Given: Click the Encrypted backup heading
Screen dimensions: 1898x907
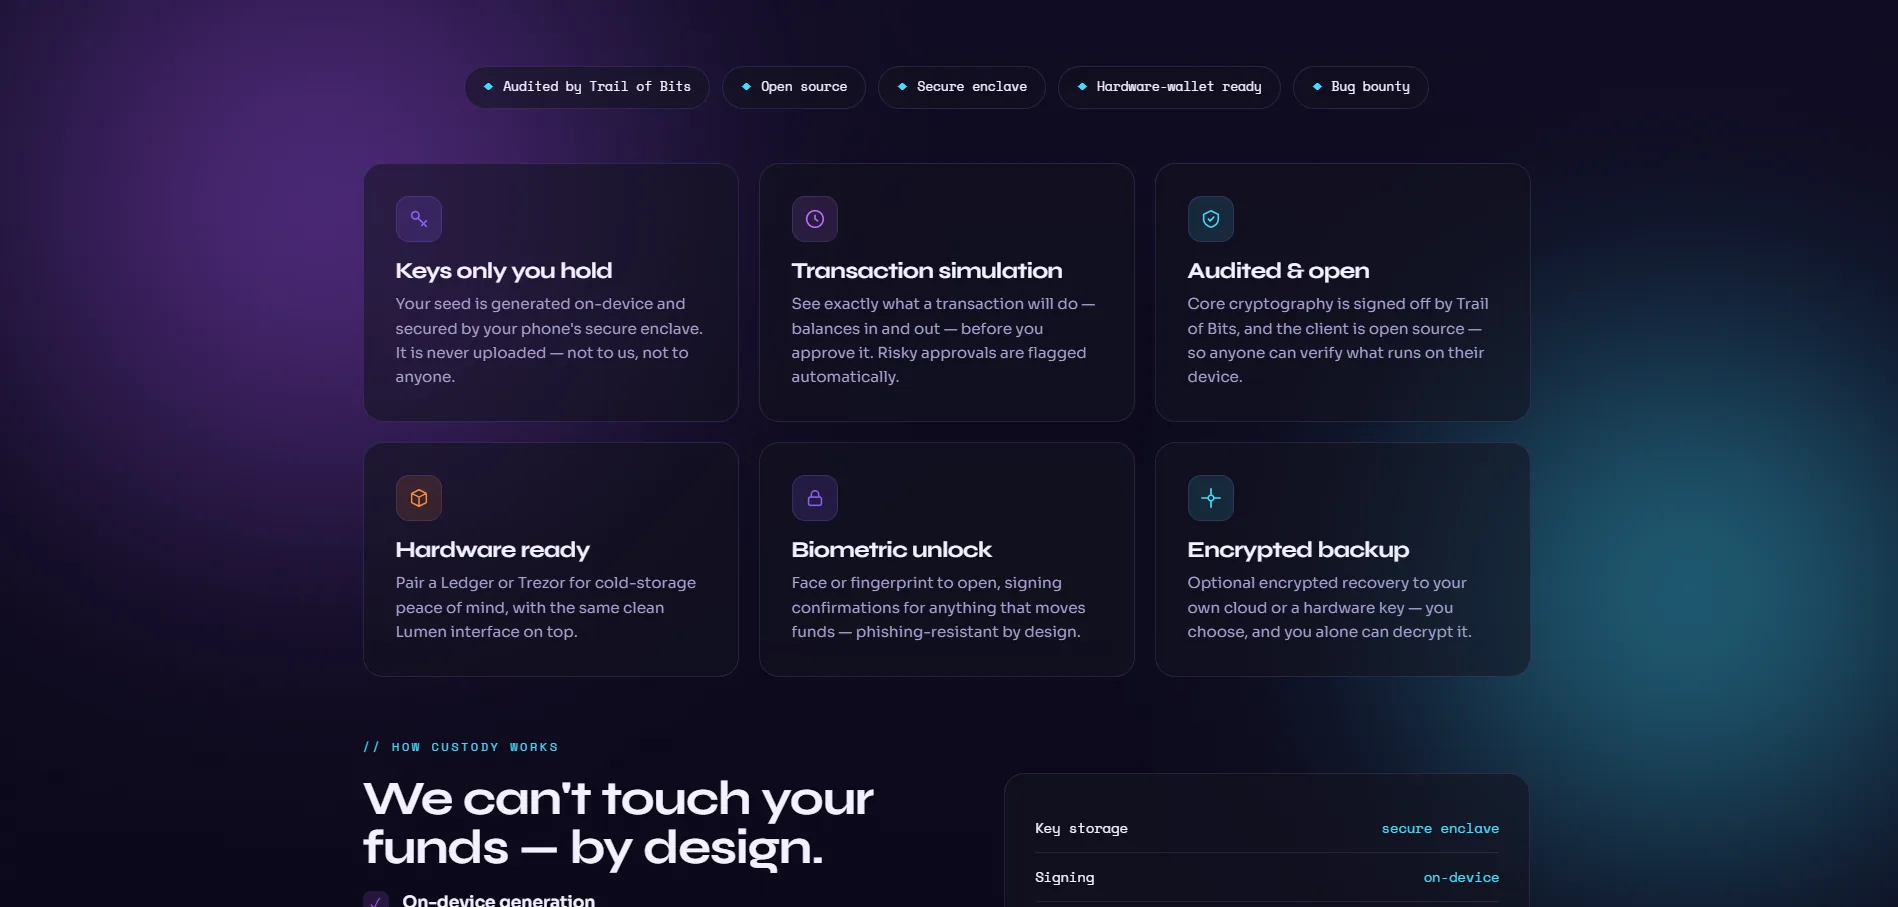Looking at the screenshot, I should click(1298, 550).
